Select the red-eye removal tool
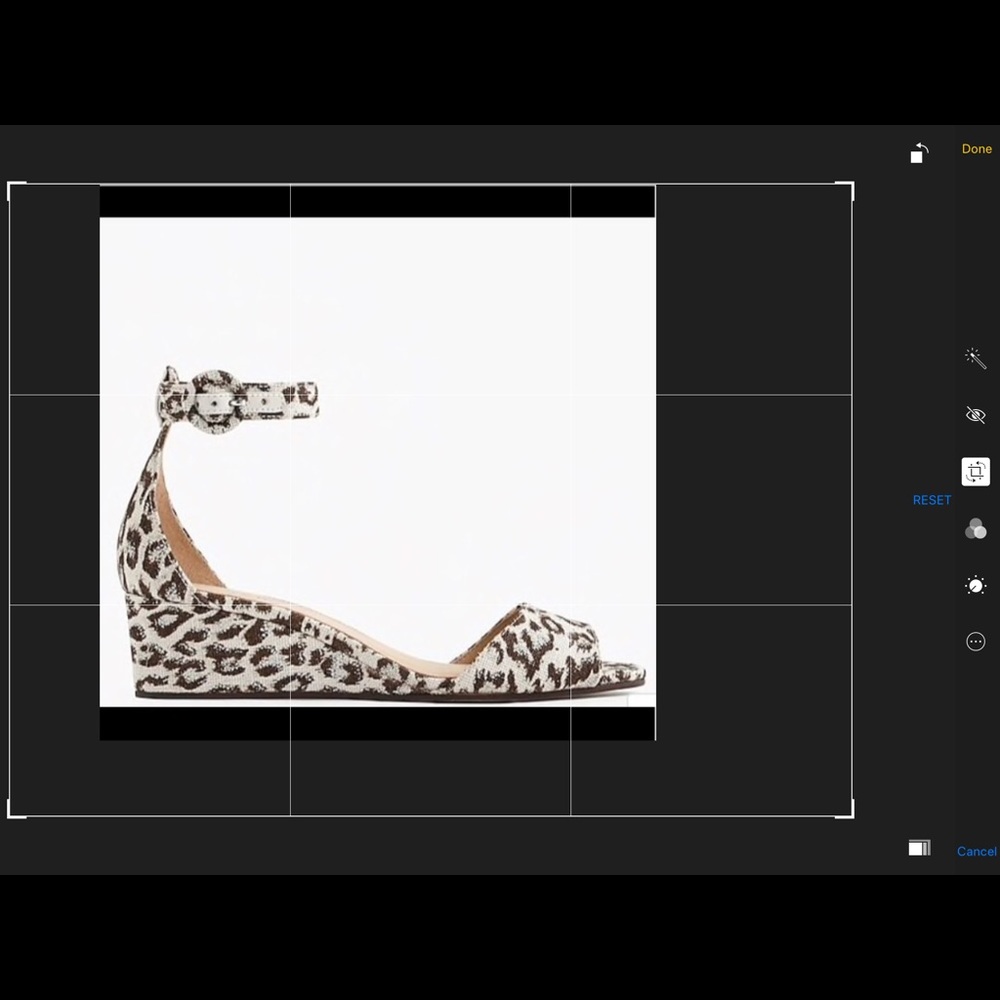 pyautogui.click(x=975, y=414)
